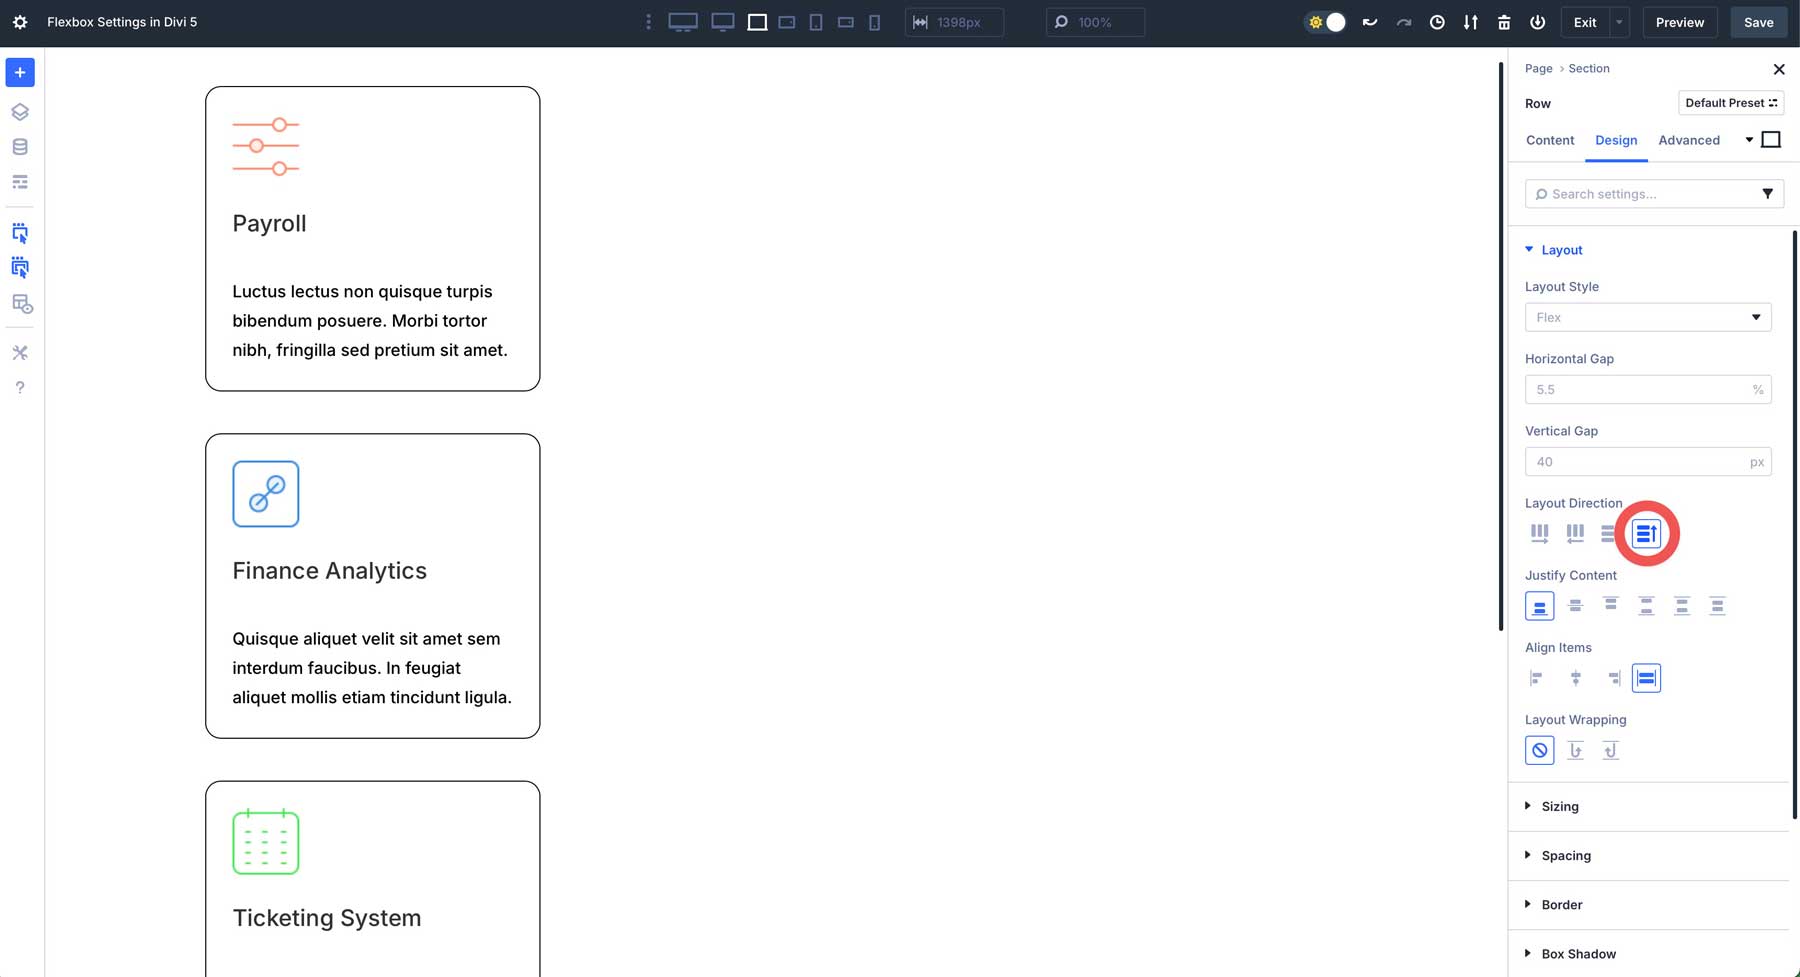Select the Layers panel icon in sidebar
This screenshot has height=977, width=1800.
(19, 112)
